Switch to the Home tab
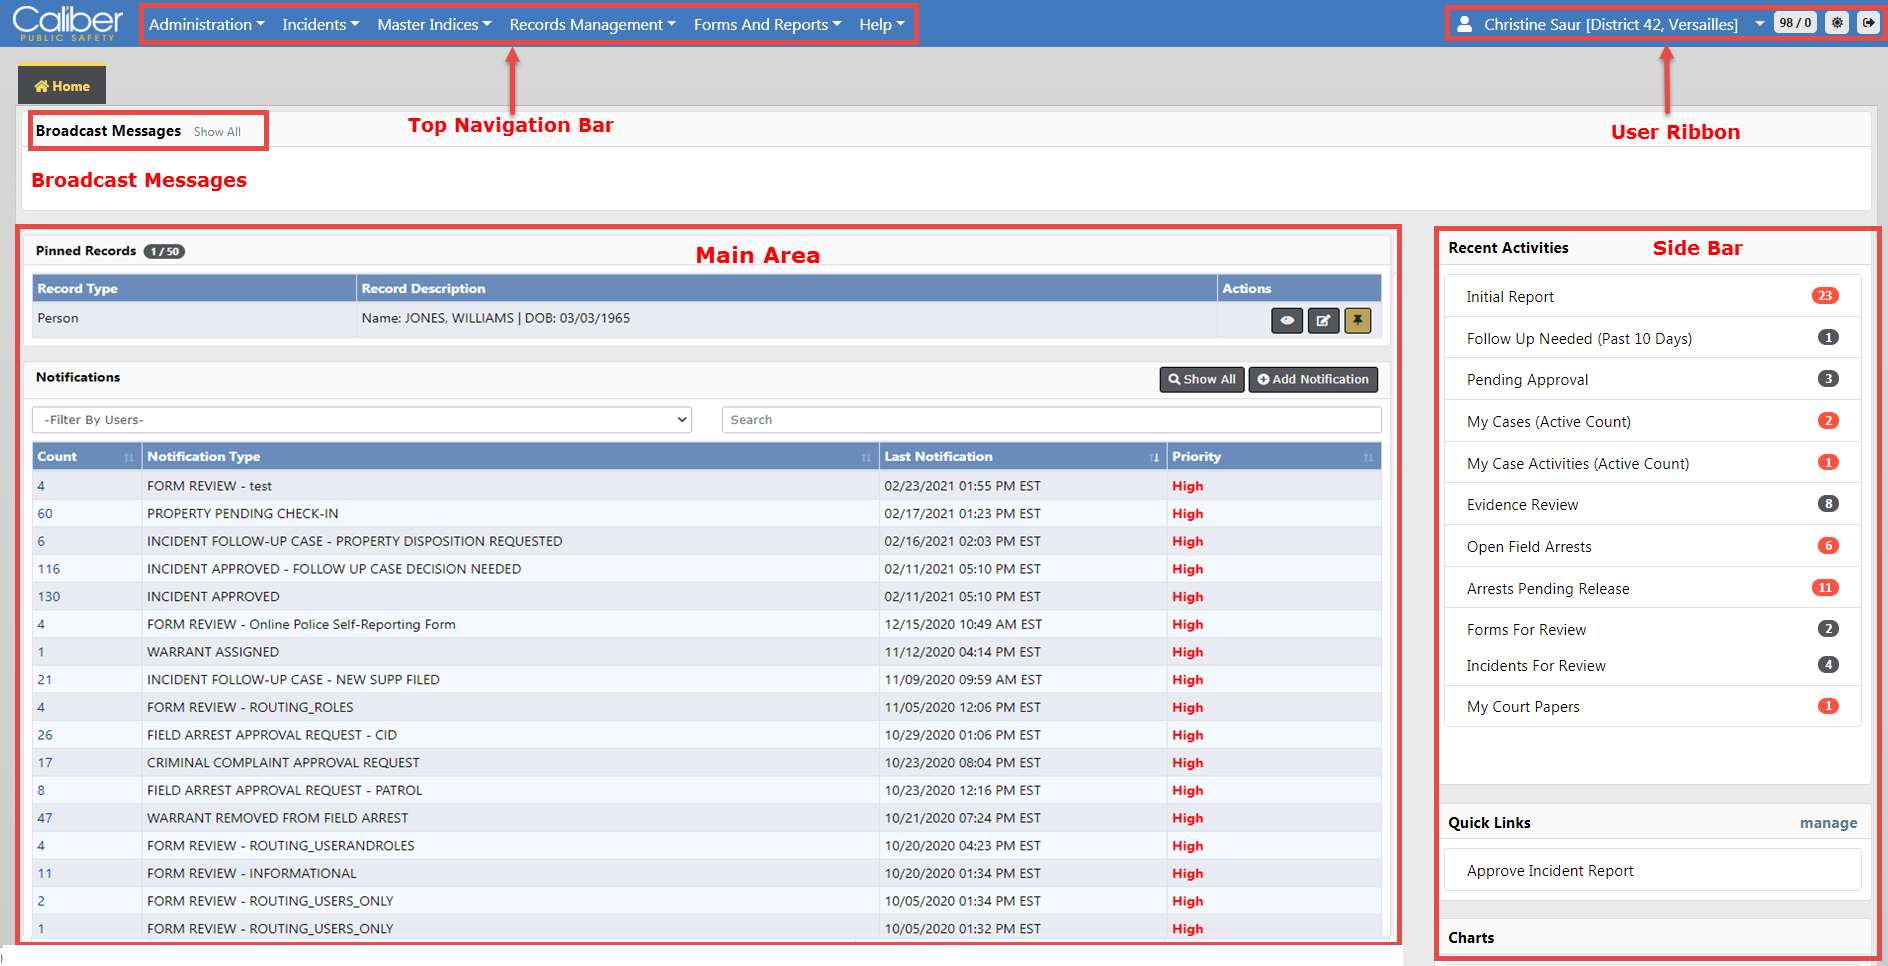This screenshot has width=1888, height=966. [62, 86]
